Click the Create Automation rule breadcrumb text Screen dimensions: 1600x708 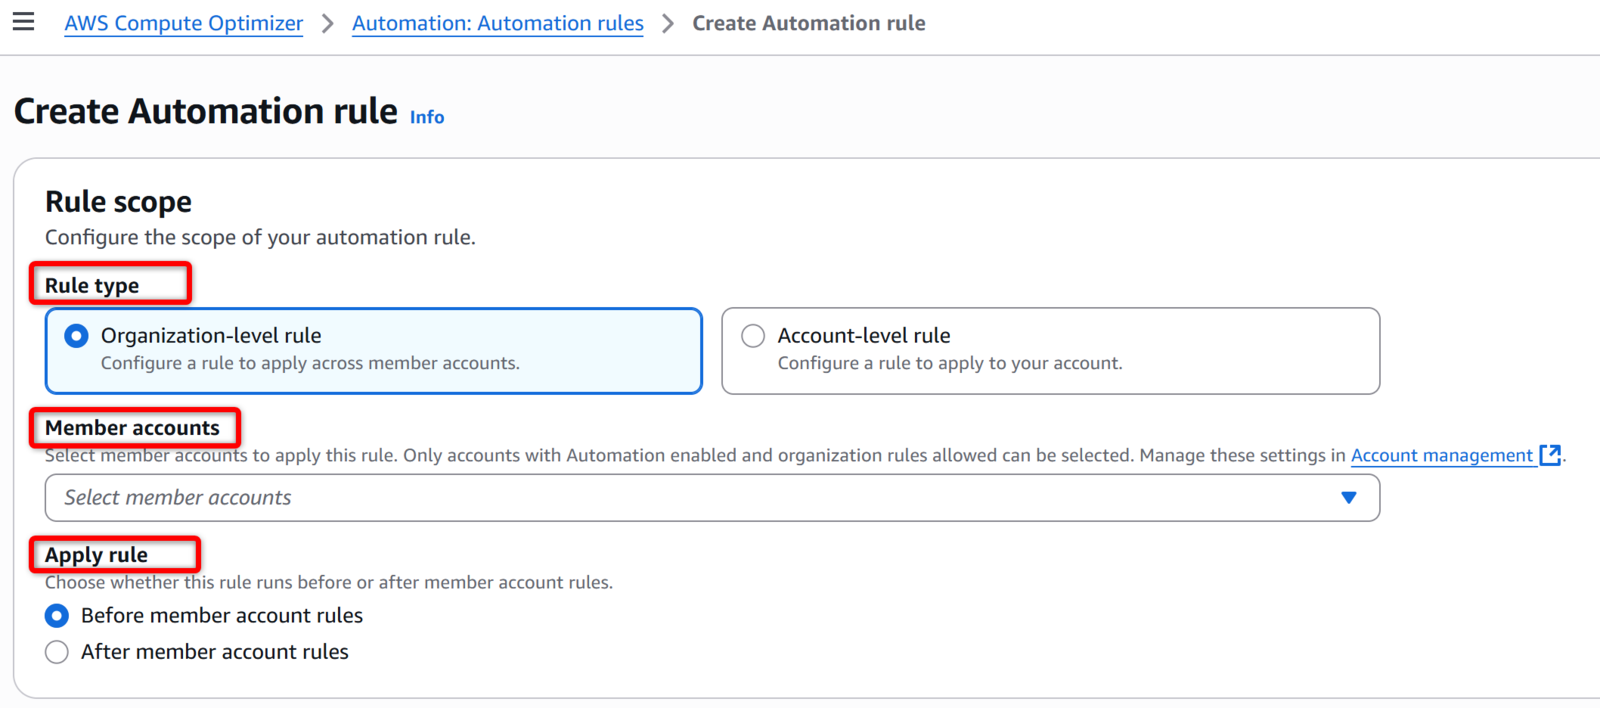pos(809,23)
